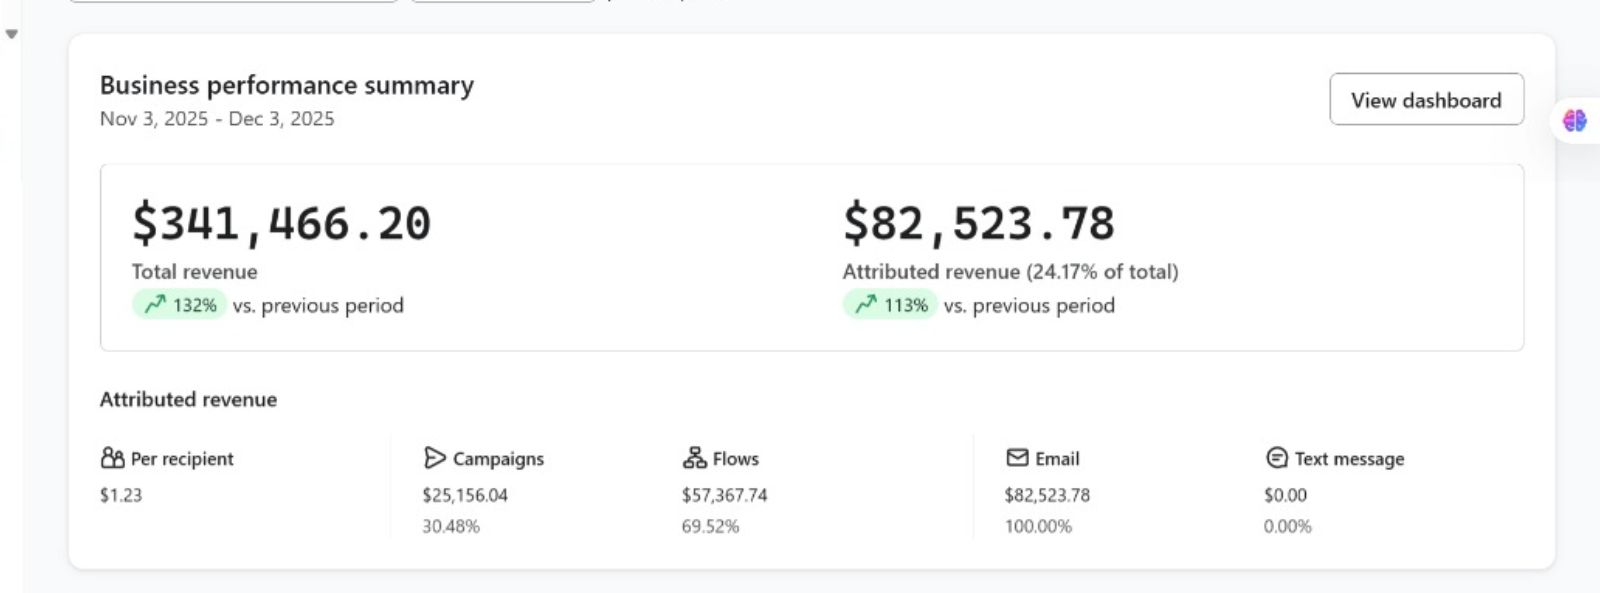1600x593 pixels.
Task: Select the Campaigns paper-plane icon
Action: pyautogui.click(x=434, y=458)
